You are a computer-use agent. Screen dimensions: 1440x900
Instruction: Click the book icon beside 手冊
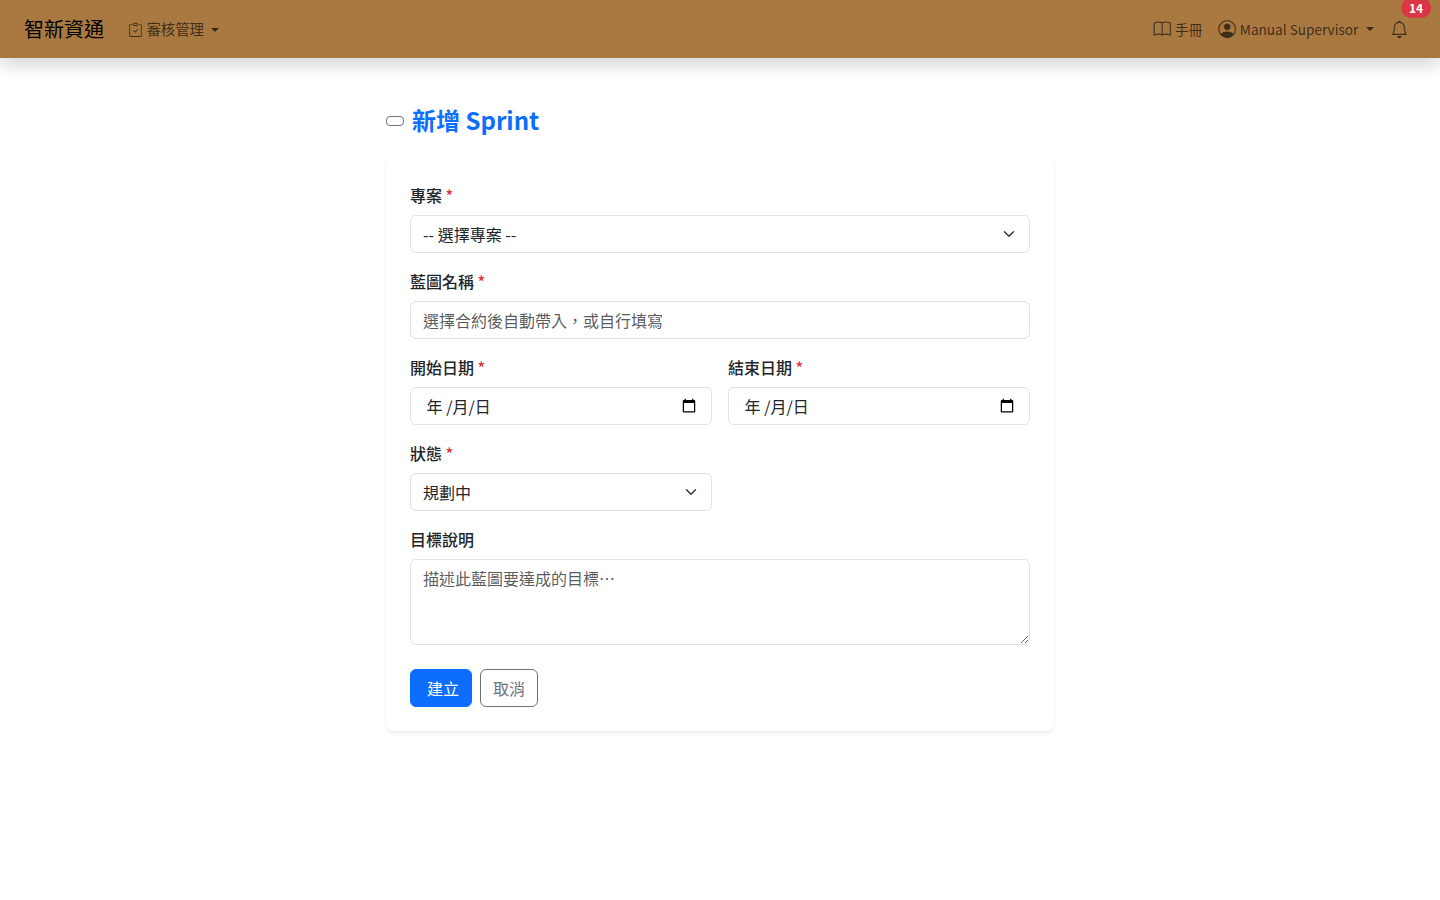click(1162, 29)
